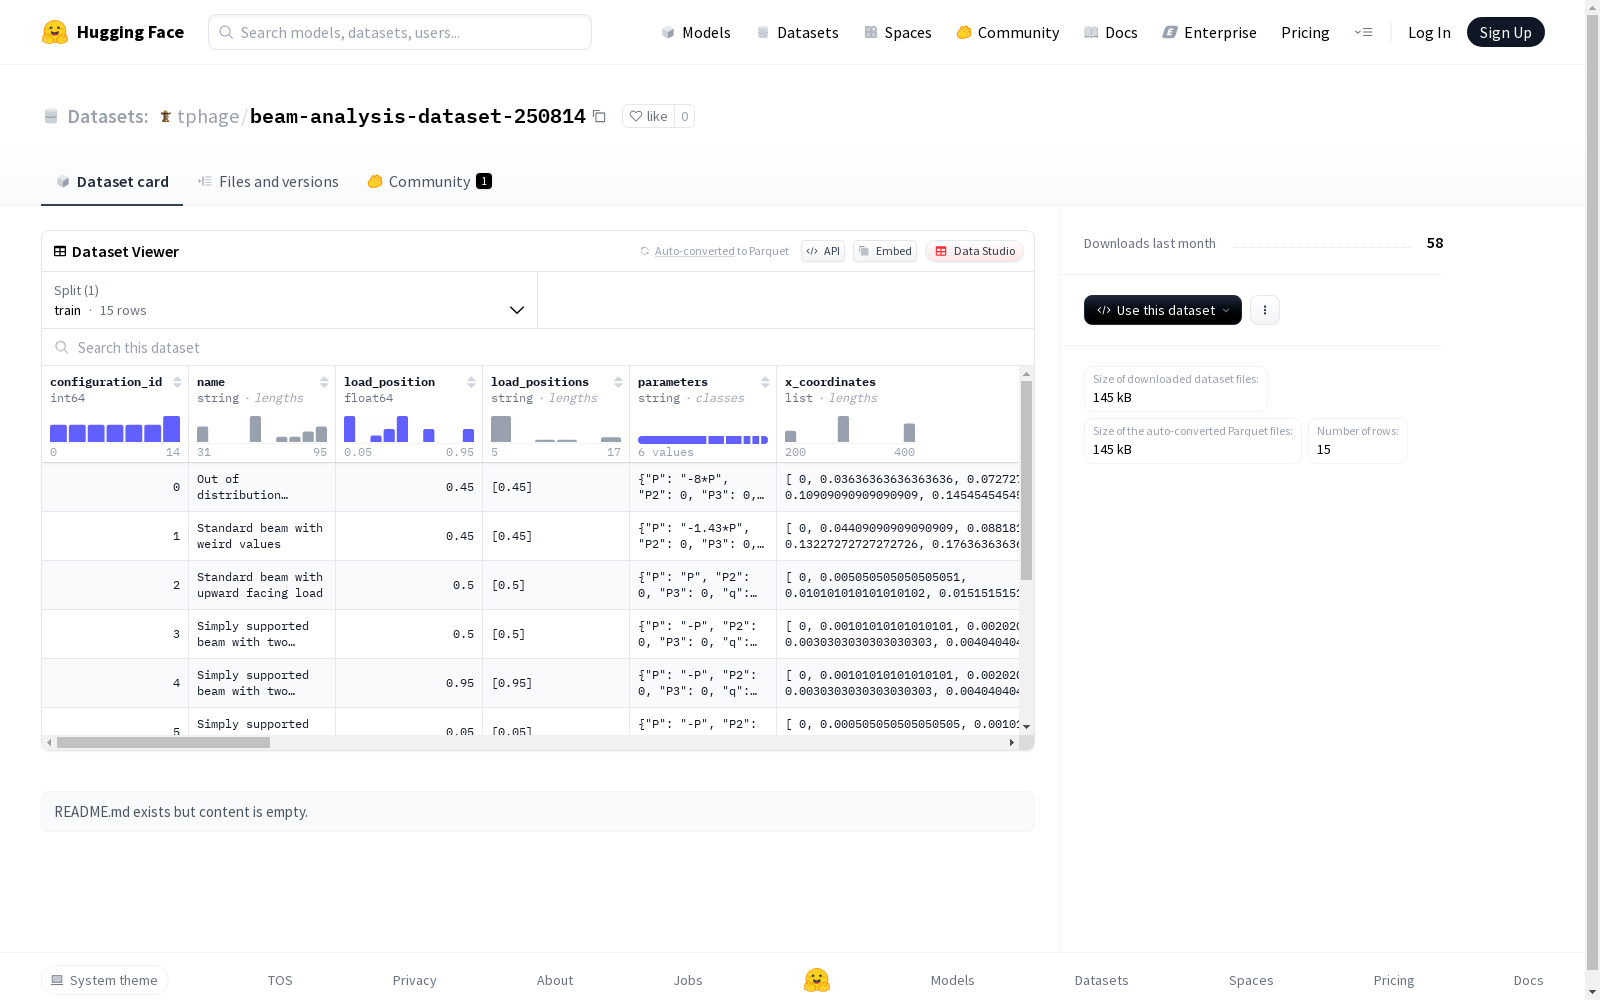Click the table horizontal scrollbar thumb

[163, 742]
